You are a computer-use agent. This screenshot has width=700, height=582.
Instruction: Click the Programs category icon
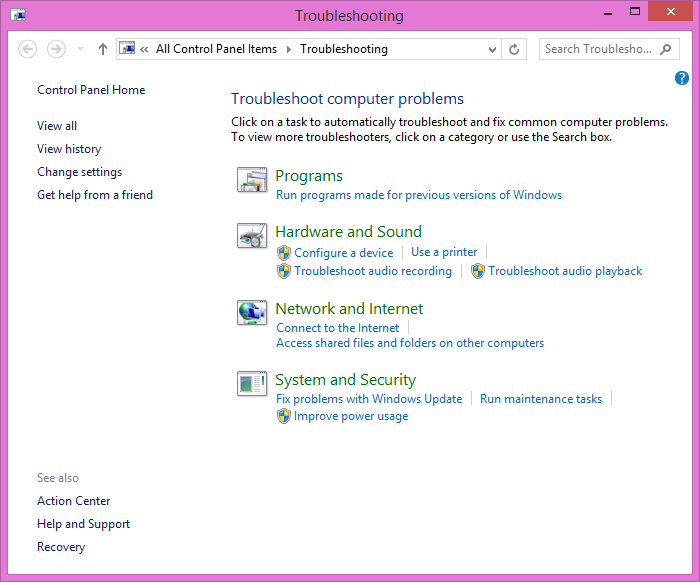point(252,179)
